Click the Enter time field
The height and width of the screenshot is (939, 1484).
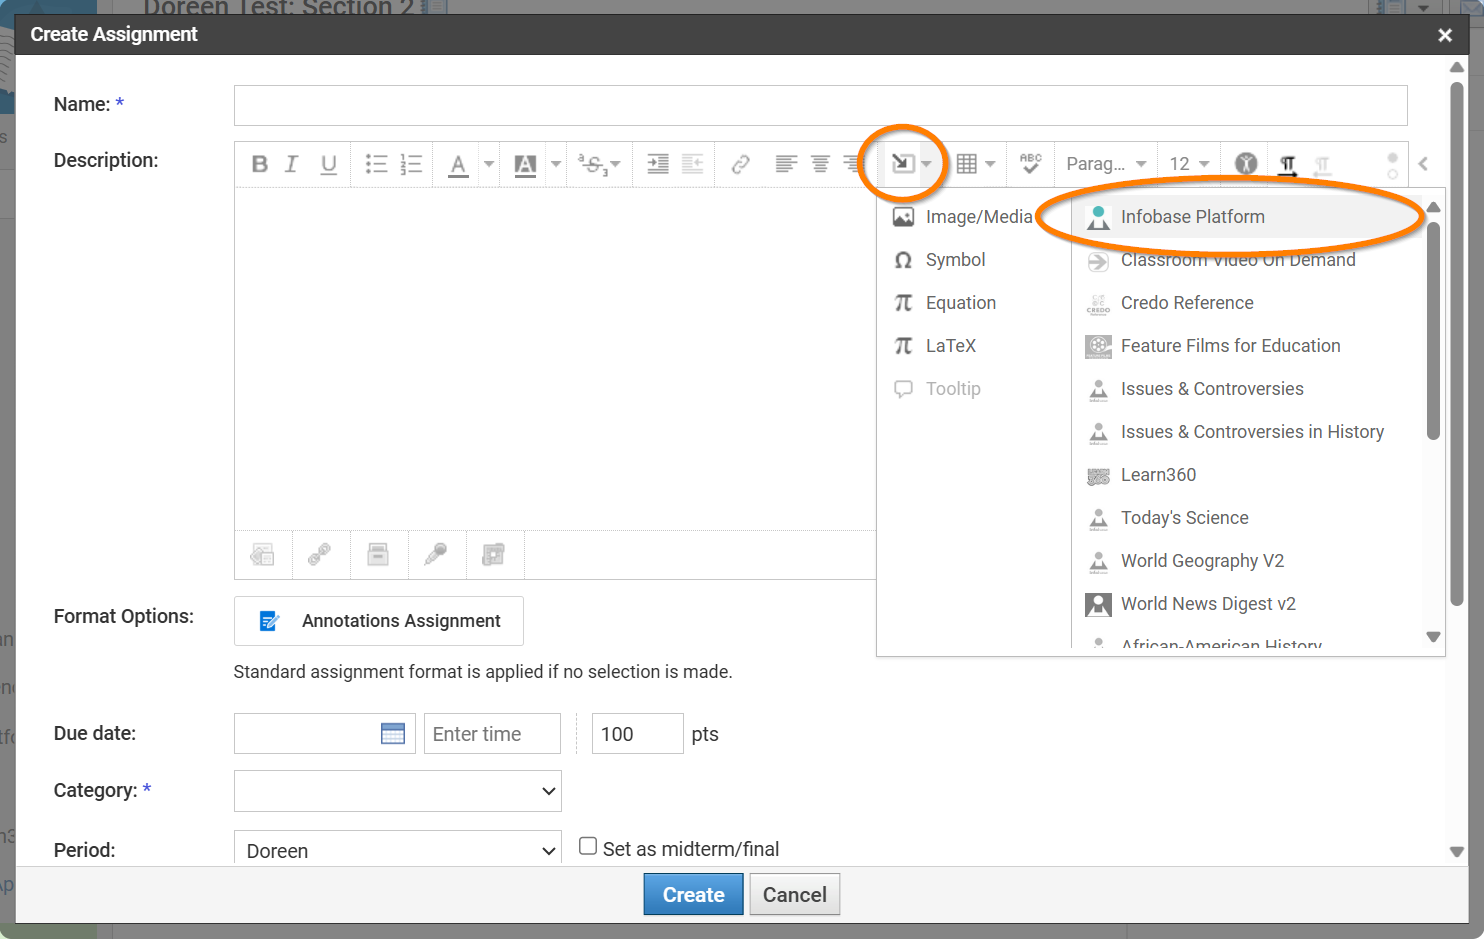(x=492, y=734)
